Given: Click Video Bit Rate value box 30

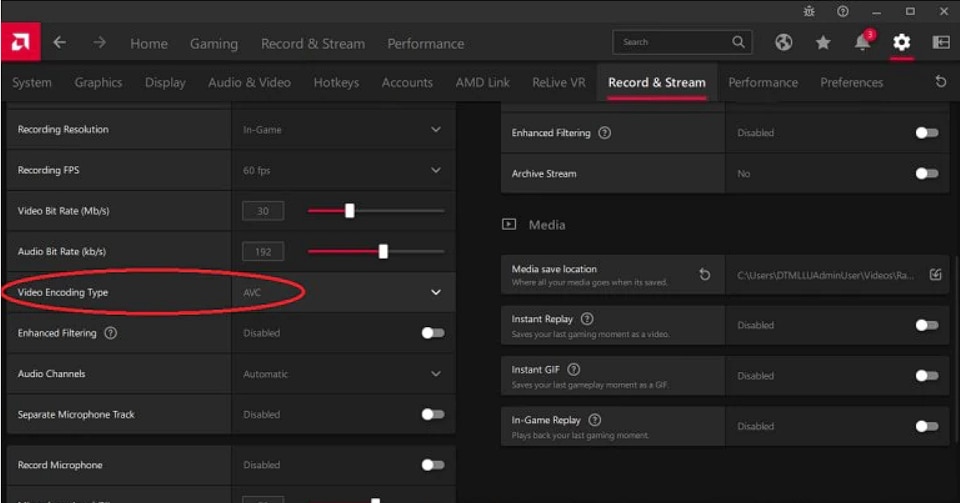Looking at the screenshot, I should (x=263, y=211).
